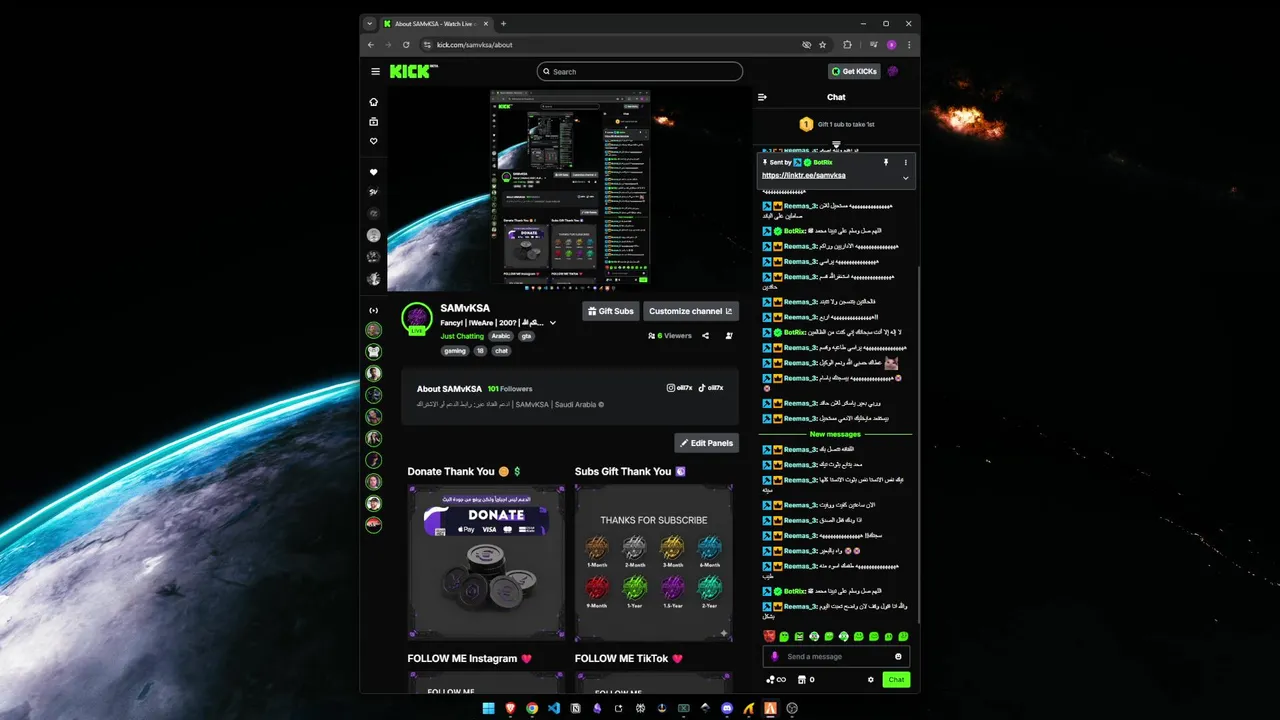Open Discord in the taskbar
Screen dimensions: 1280x720
click(x=727, y=708)
